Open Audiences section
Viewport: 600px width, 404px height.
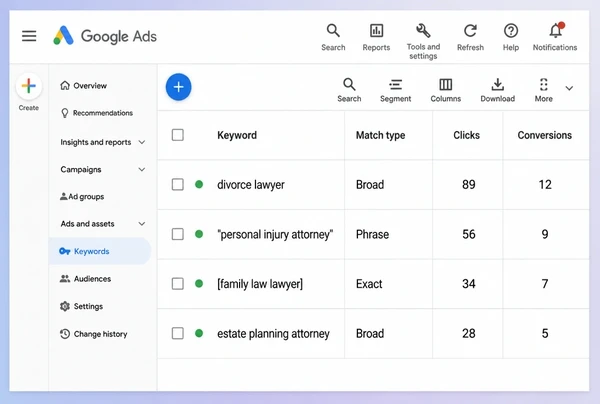coord(85,279)
